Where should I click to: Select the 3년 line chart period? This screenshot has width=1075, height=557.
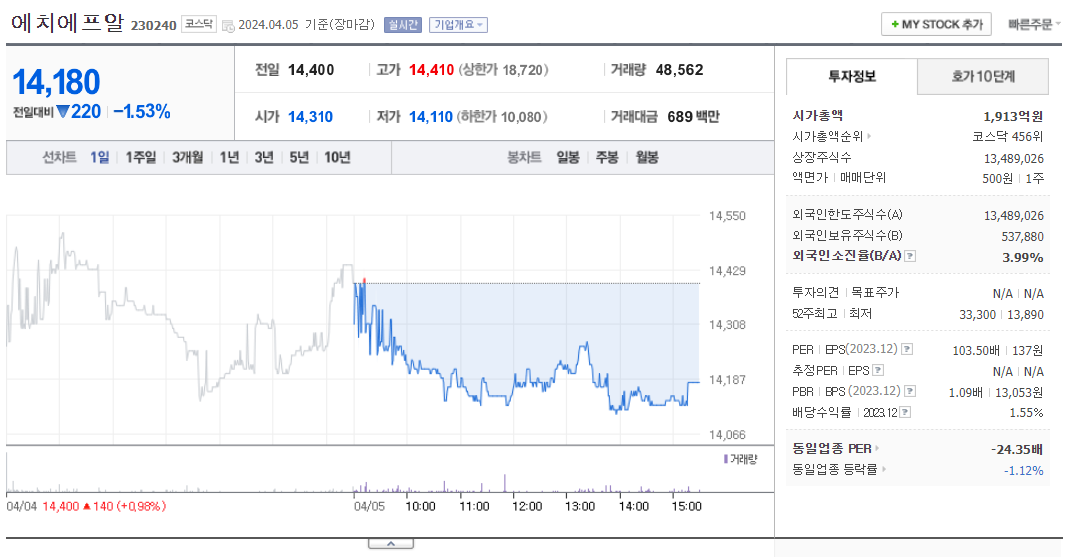(x=264, y=158)
